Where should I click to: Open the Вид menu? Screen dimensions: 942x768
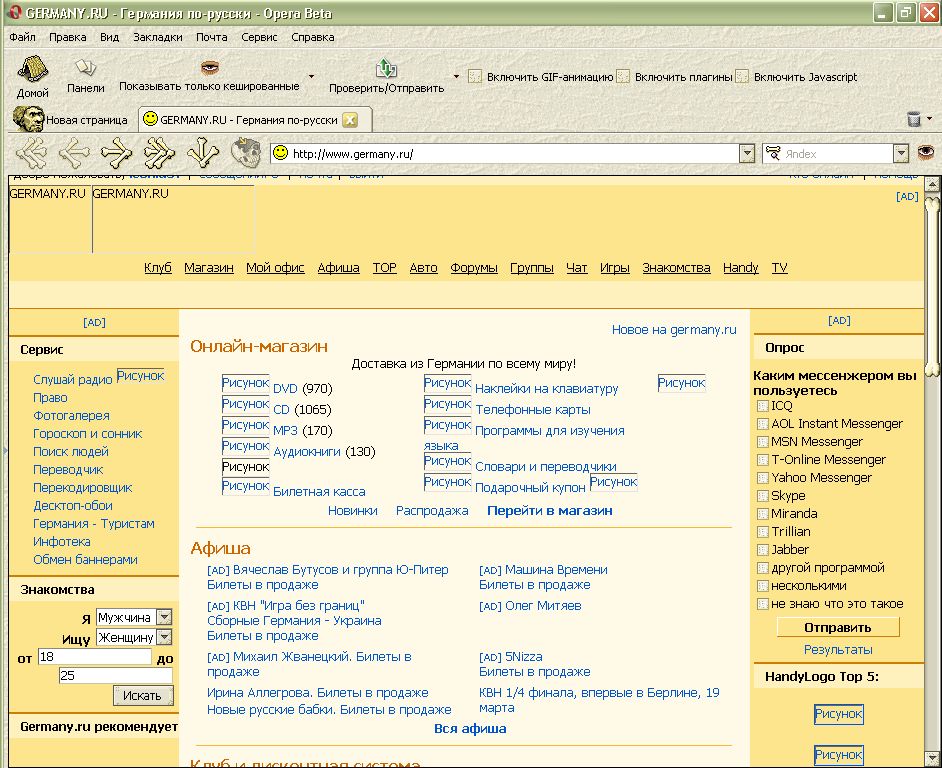click(x=109, y=37)
